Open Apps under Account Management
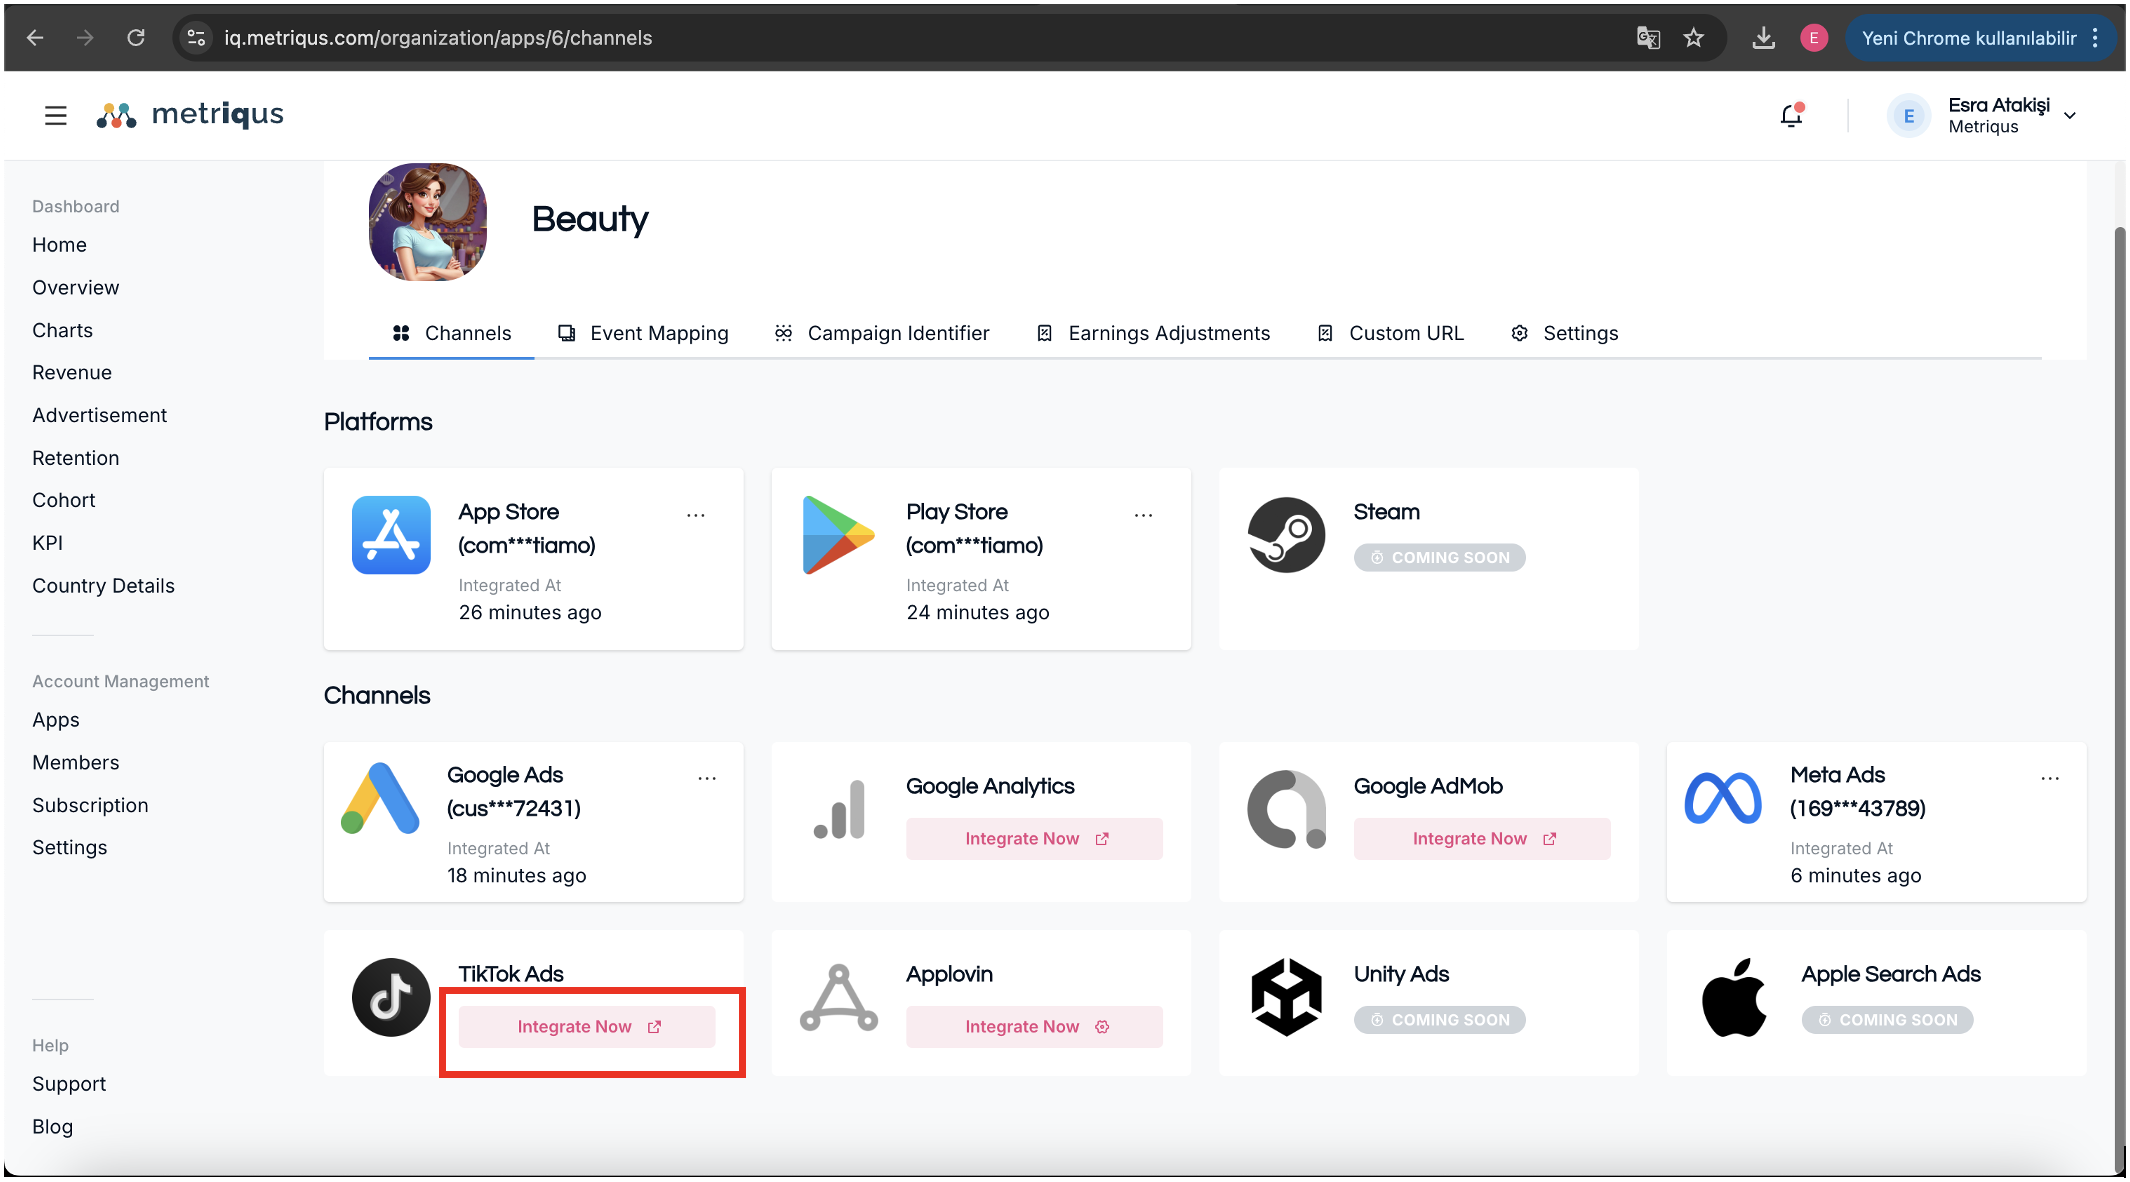Image resolution: width=2130 pixels, height=1182 pixels. tap(55, 720)
